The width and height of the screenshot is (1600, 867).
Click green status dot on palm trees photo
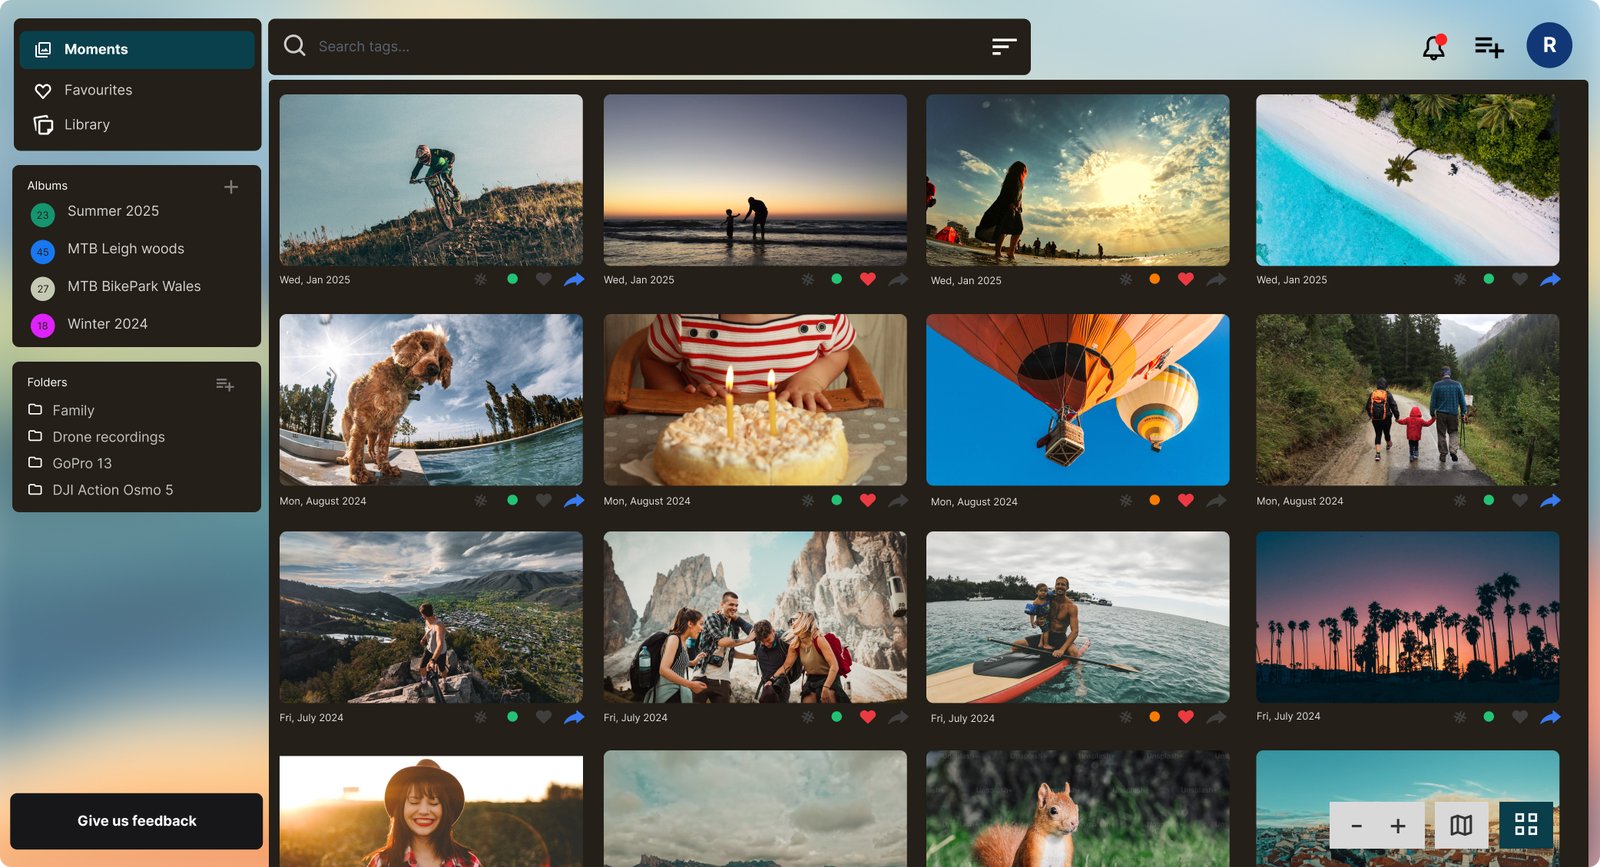(x=1489, y=717)
